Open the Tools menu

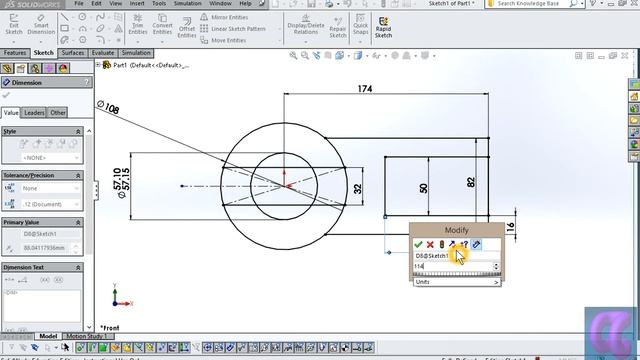(159, 3)
